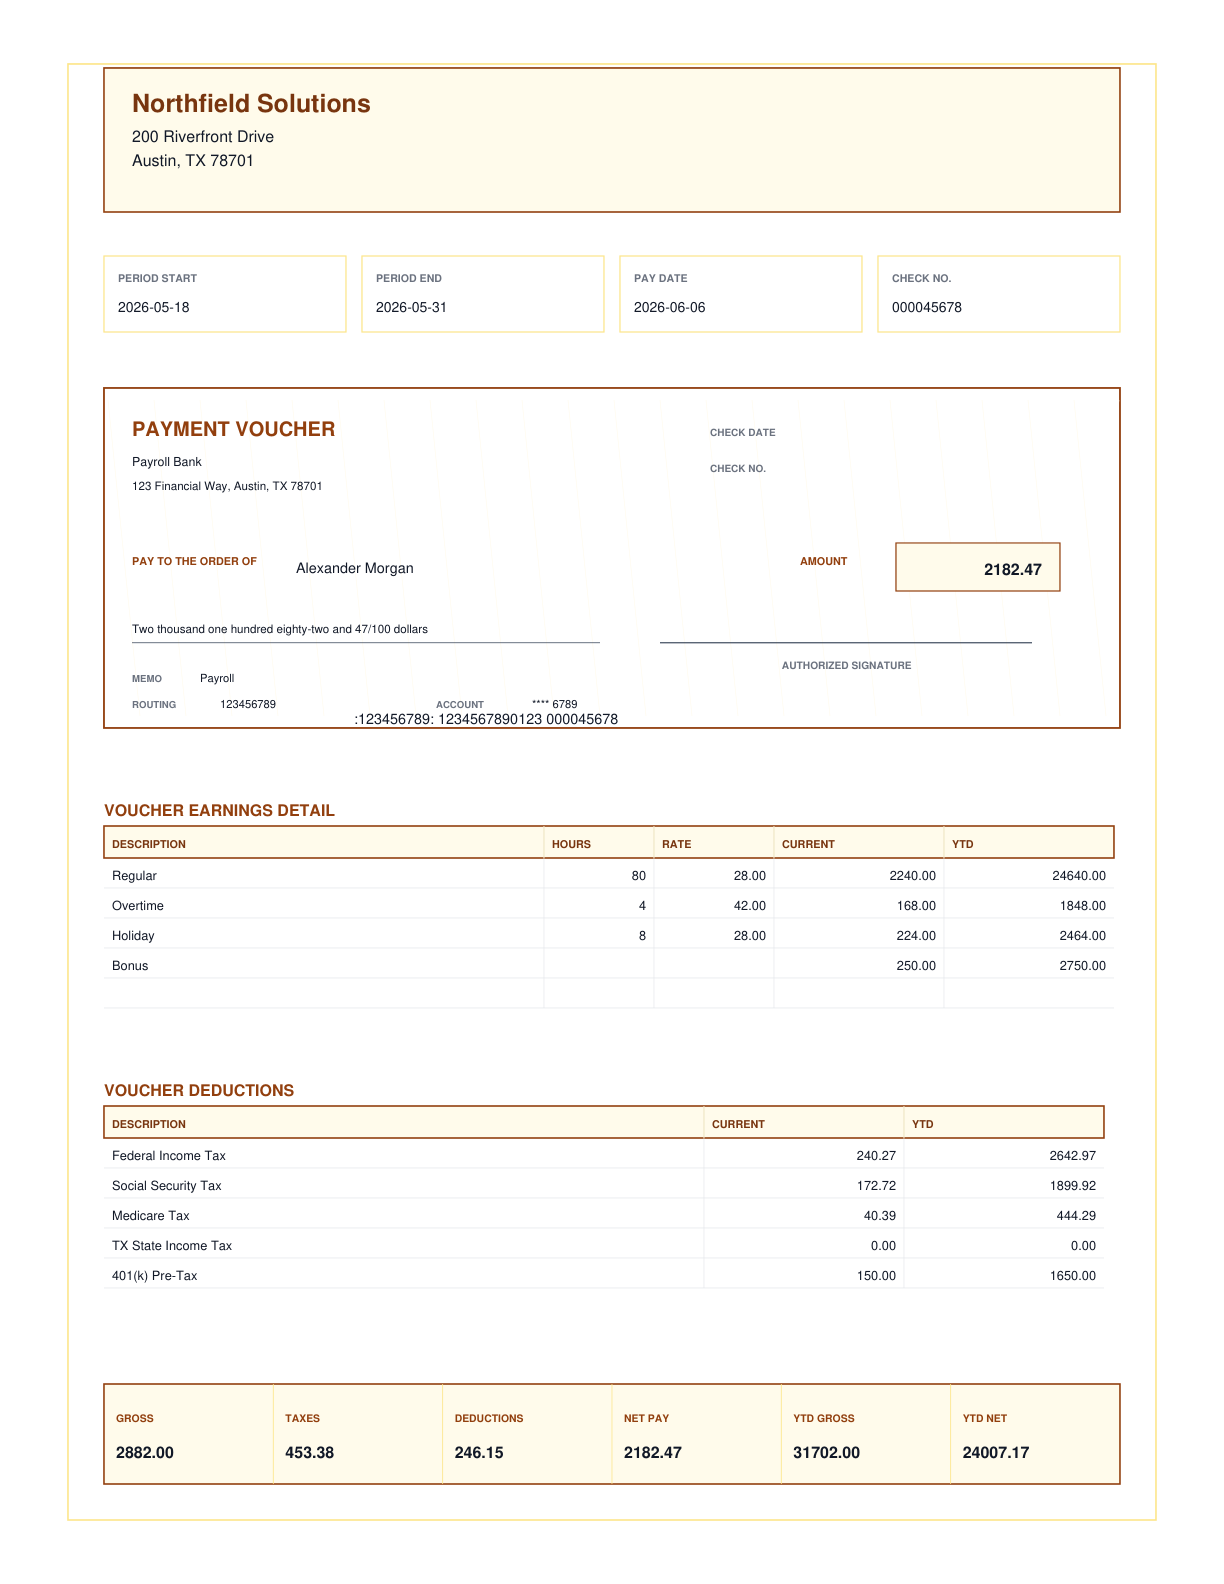Click the Bonus current amount 250.00
1224x1584 pixels.
916,966
